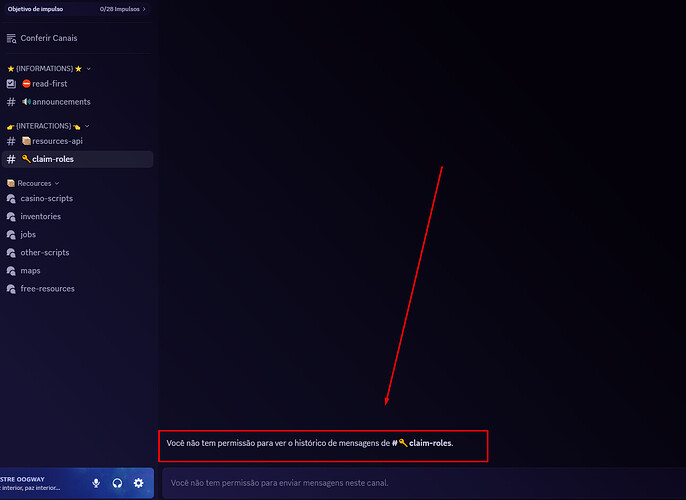Select the claim-roles channel
The height and width of the screenshot is (500, 686).
coord(77,159)
